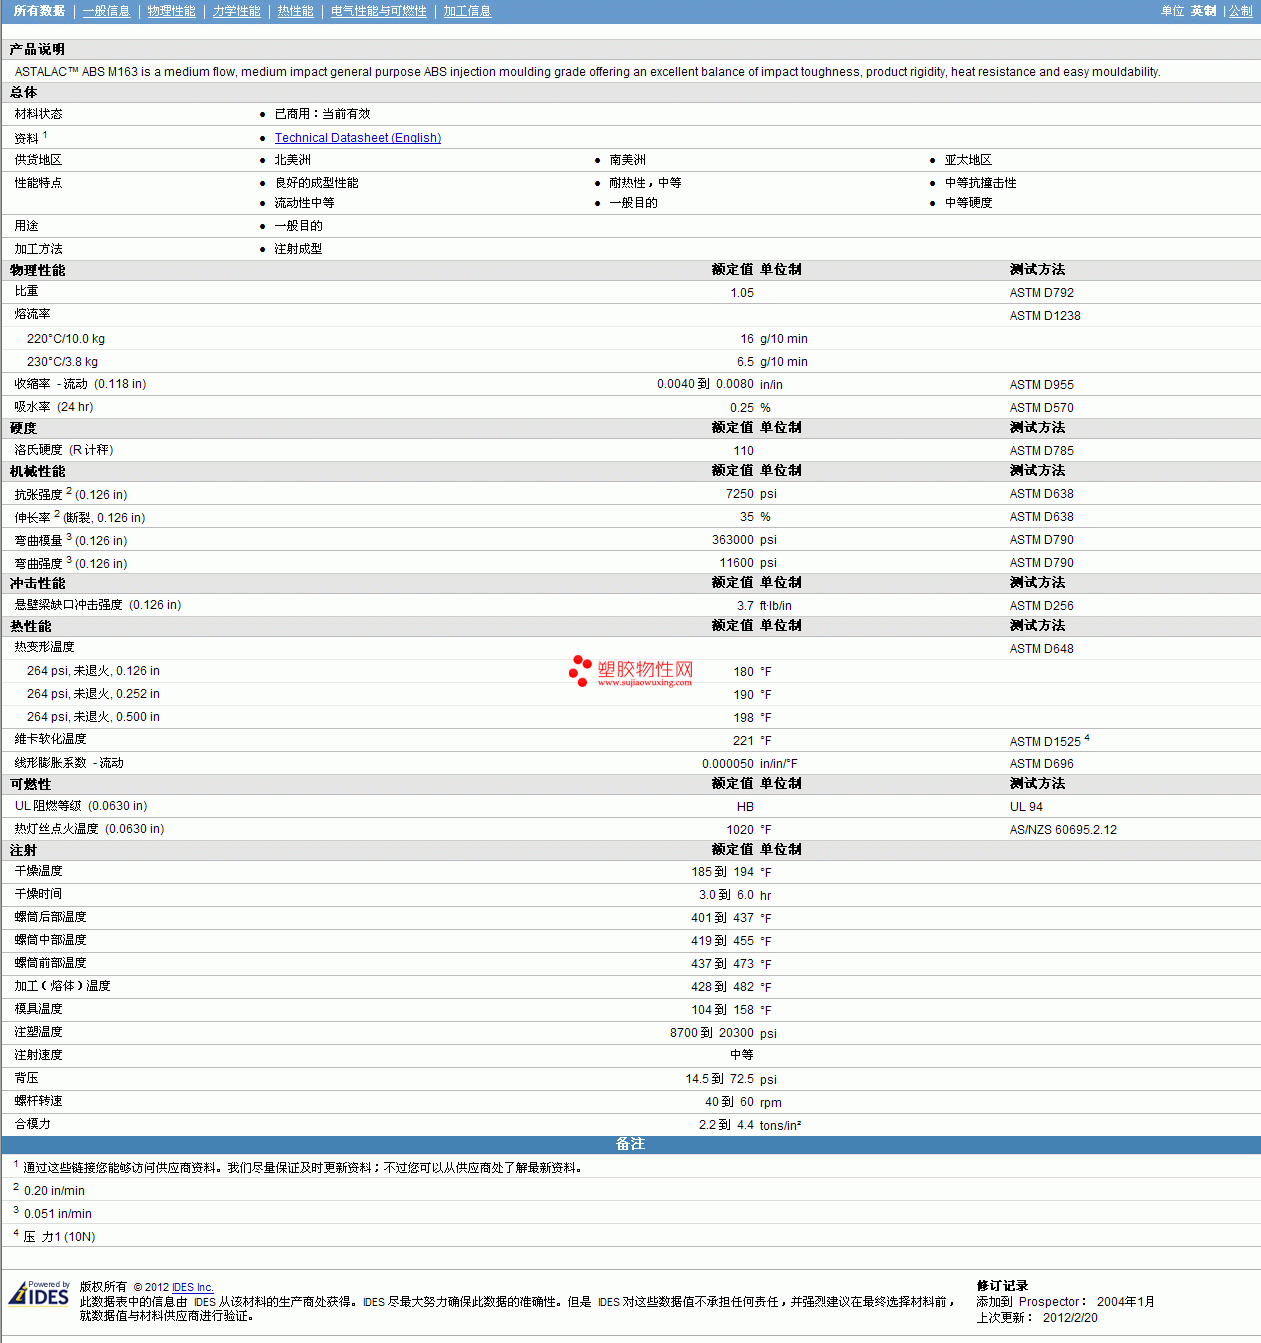This screenshot has width=1261, height=1343.
Task: Open the 一般信息 tab
Action: point(106,11)
